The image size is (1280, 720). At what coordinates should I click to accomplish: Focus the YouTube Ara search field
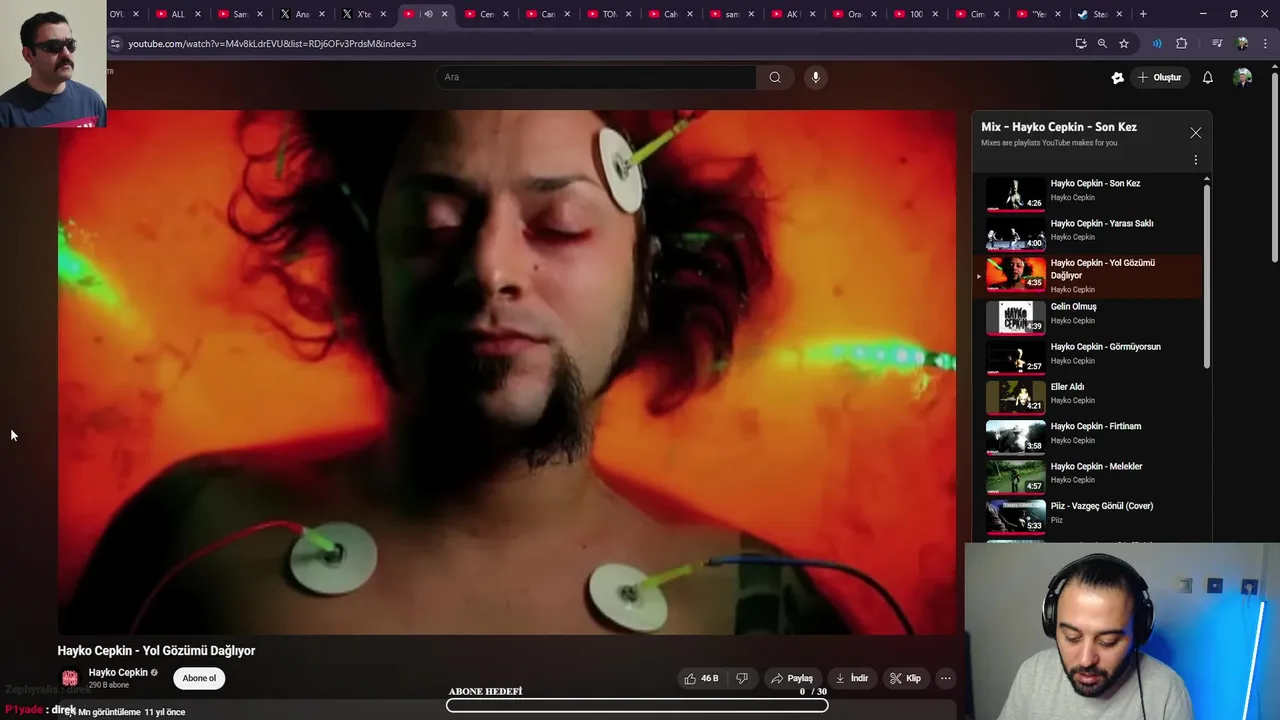coord(596,77)
